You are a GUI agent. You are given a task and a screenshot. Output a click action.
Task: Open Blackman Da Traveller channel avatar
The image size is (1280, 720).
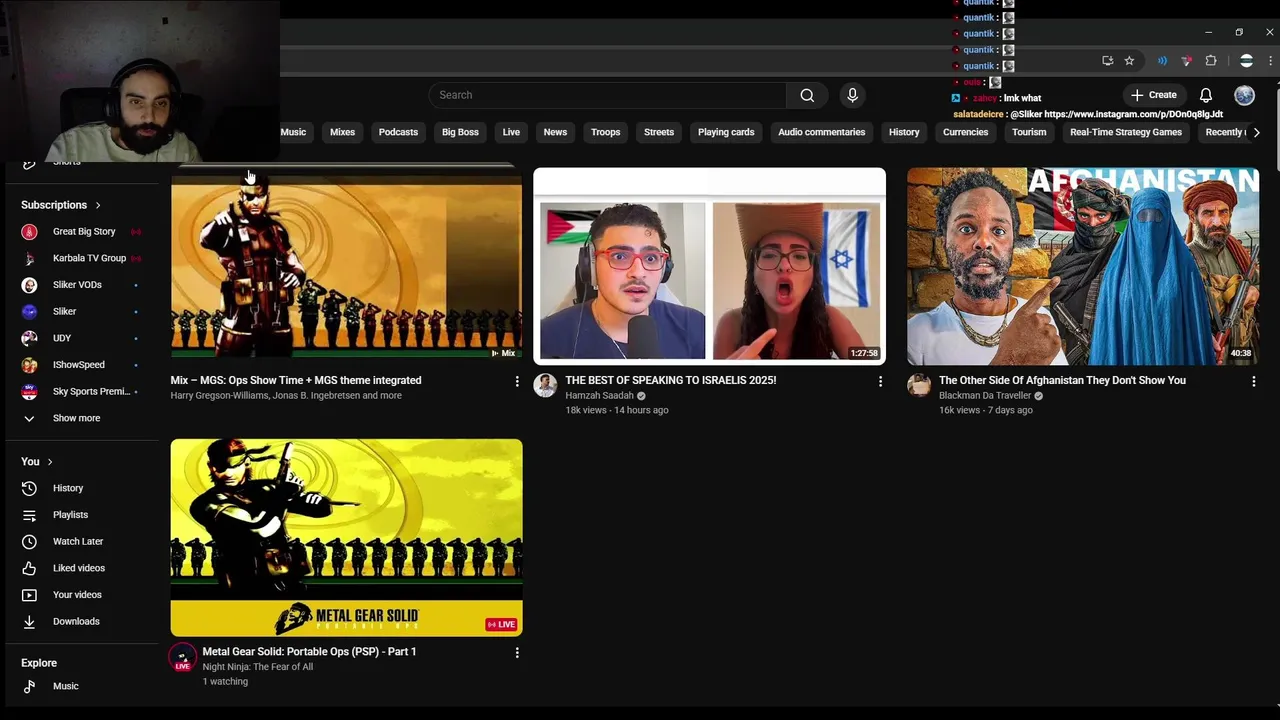click(x=919, y=386)
